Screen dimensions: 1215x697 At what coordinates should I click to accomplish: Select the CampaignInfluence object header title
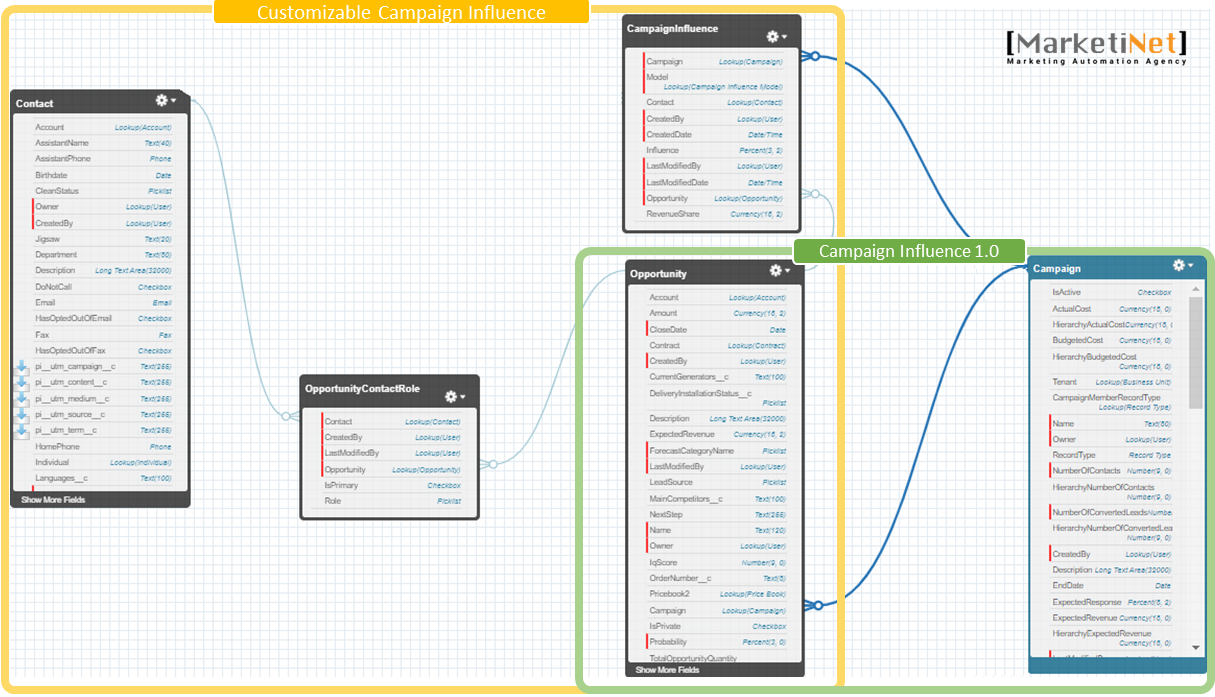tap(672, 29)
